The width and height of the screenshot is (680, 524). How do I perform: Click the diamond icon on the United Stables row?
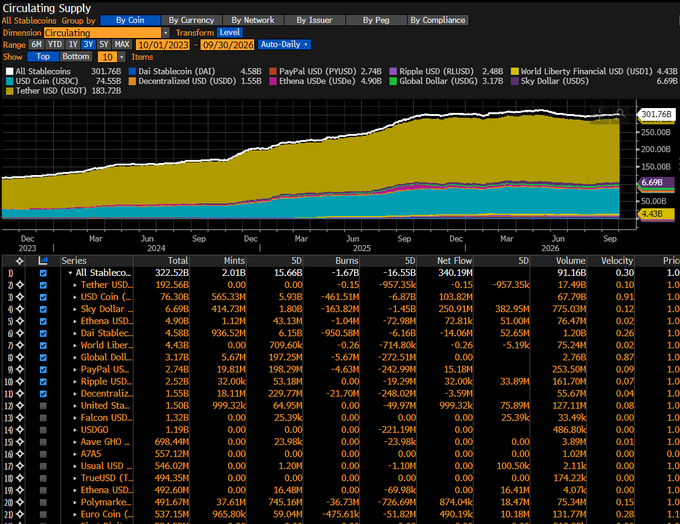coord(20,406)
